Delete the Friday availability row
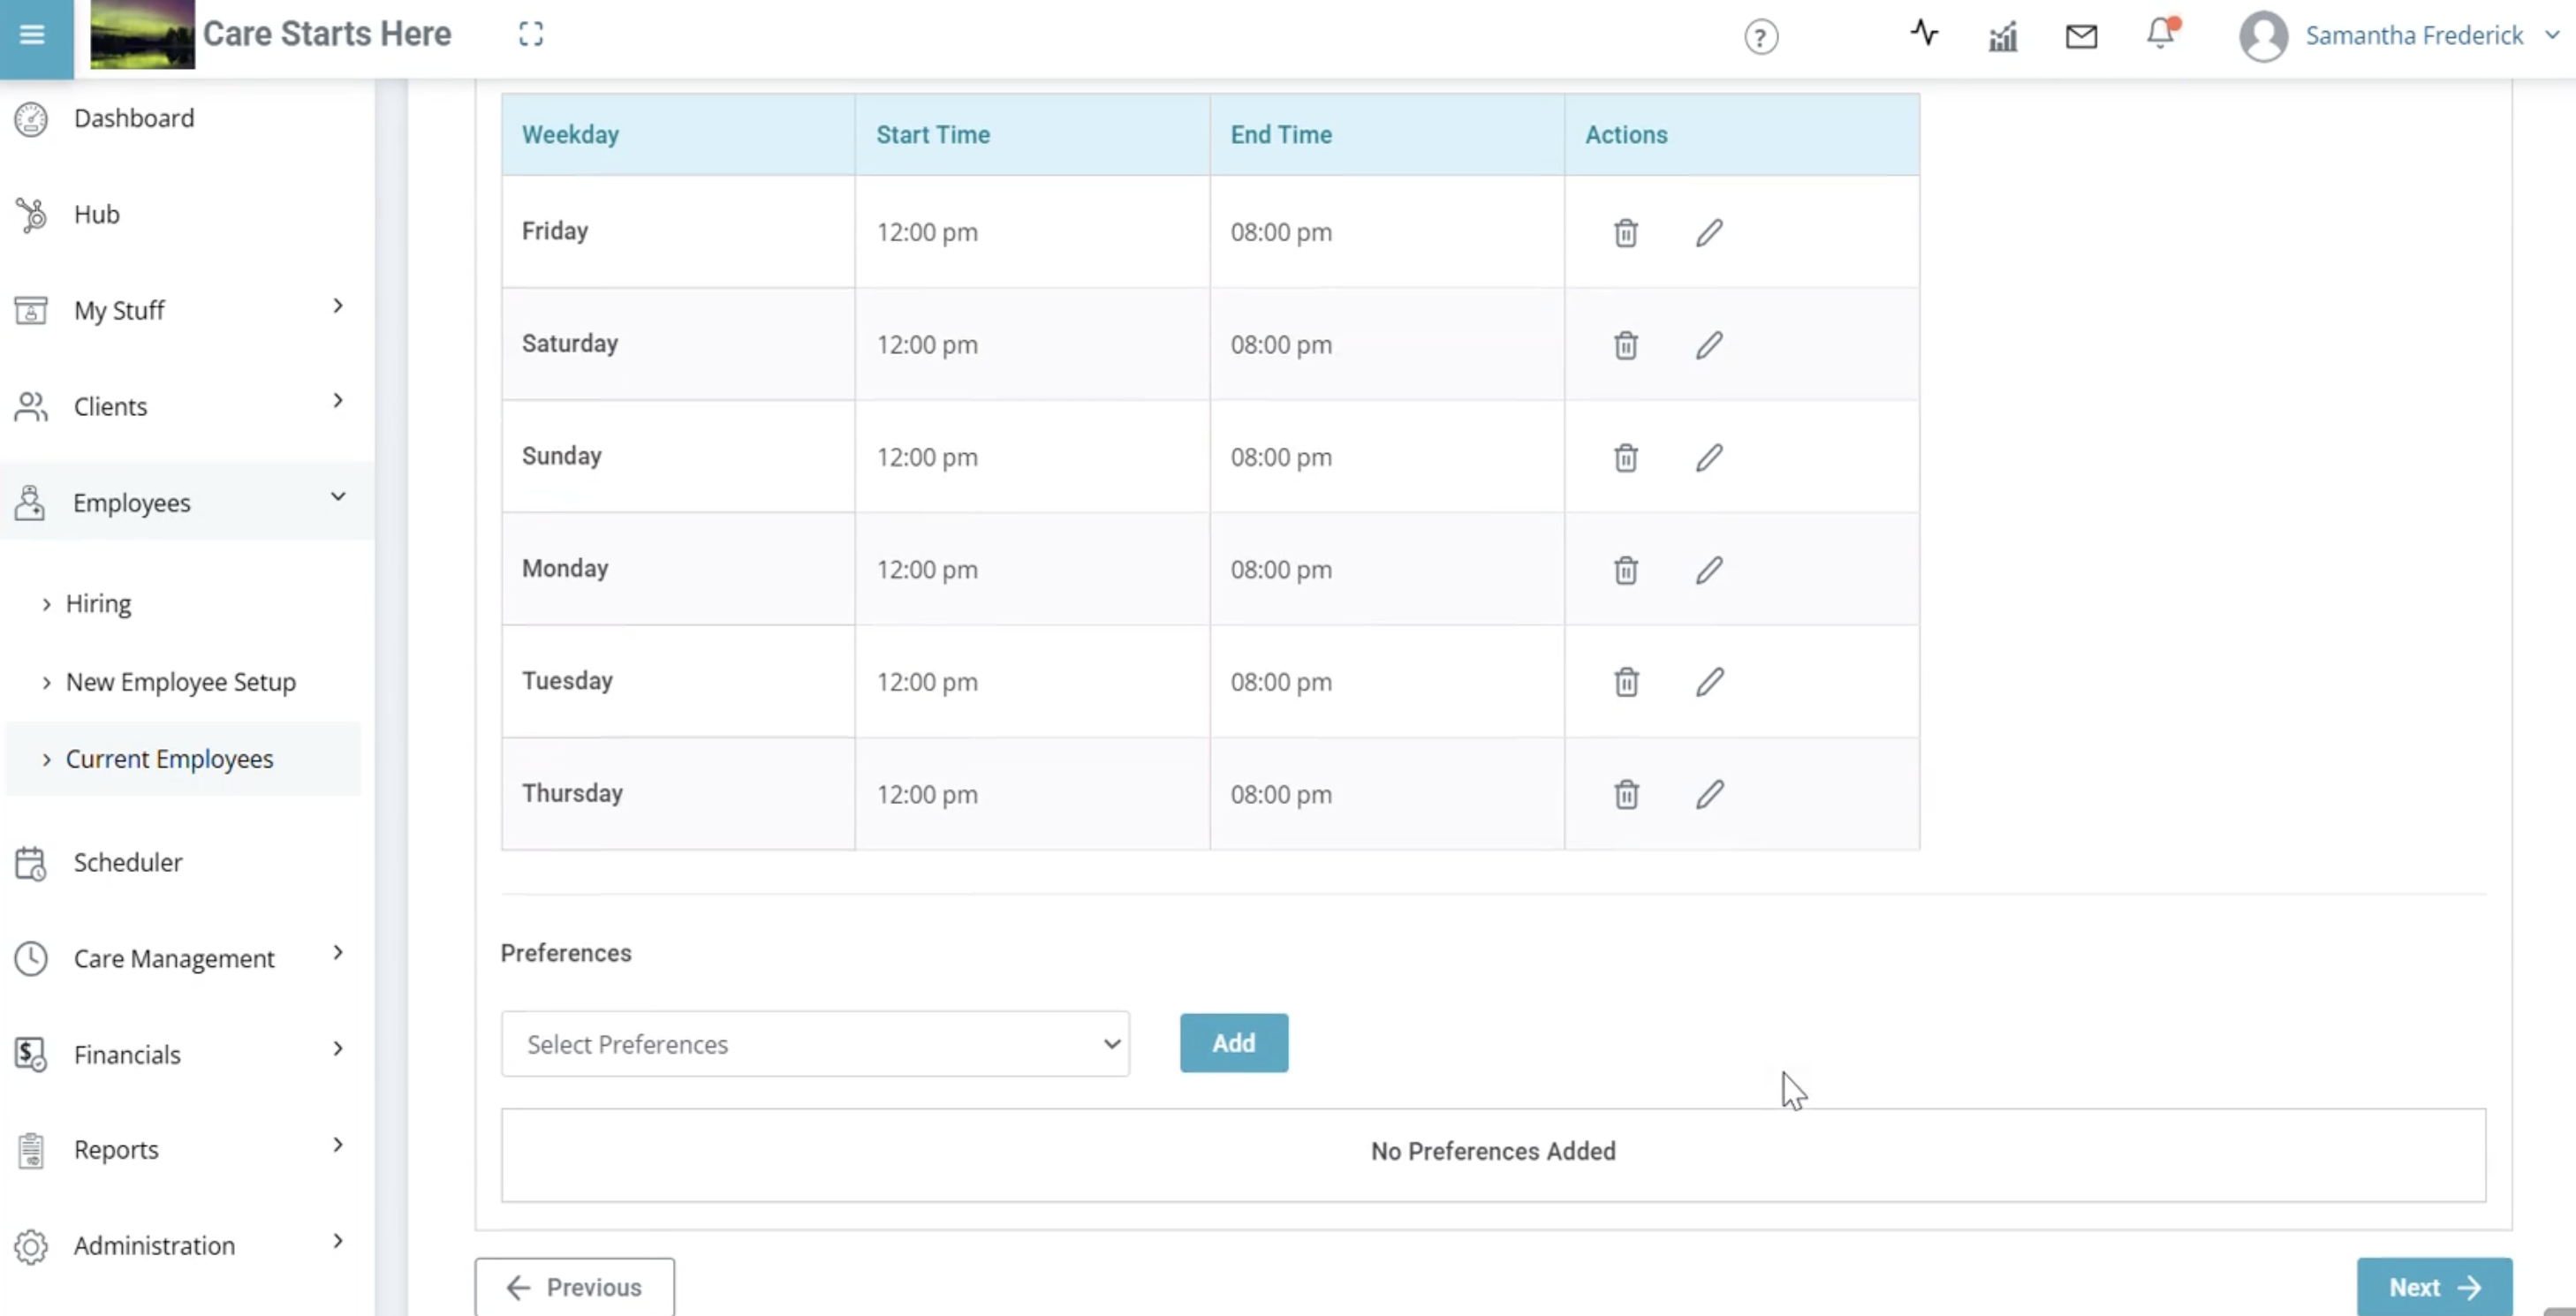This screenshot has width=2576, height=1316. coord(1625,233)
